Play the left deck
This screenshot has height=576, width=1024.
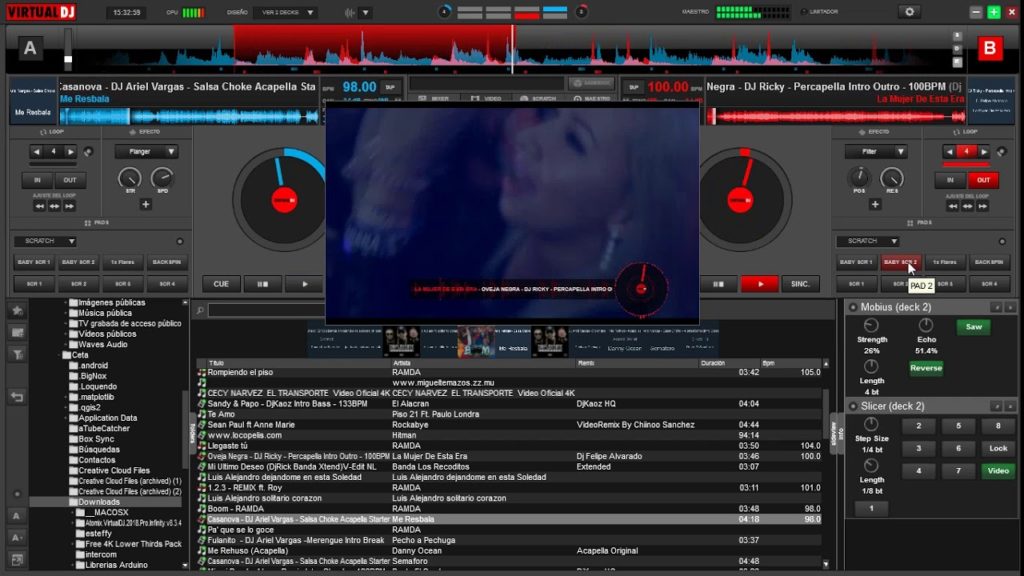(304, 284)
